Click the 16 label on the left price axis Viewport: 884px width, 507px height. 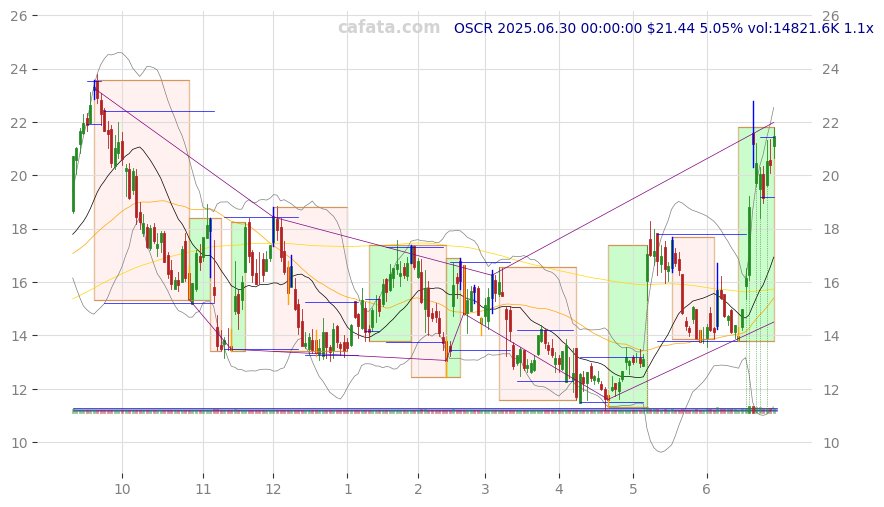tap(19, 283)
